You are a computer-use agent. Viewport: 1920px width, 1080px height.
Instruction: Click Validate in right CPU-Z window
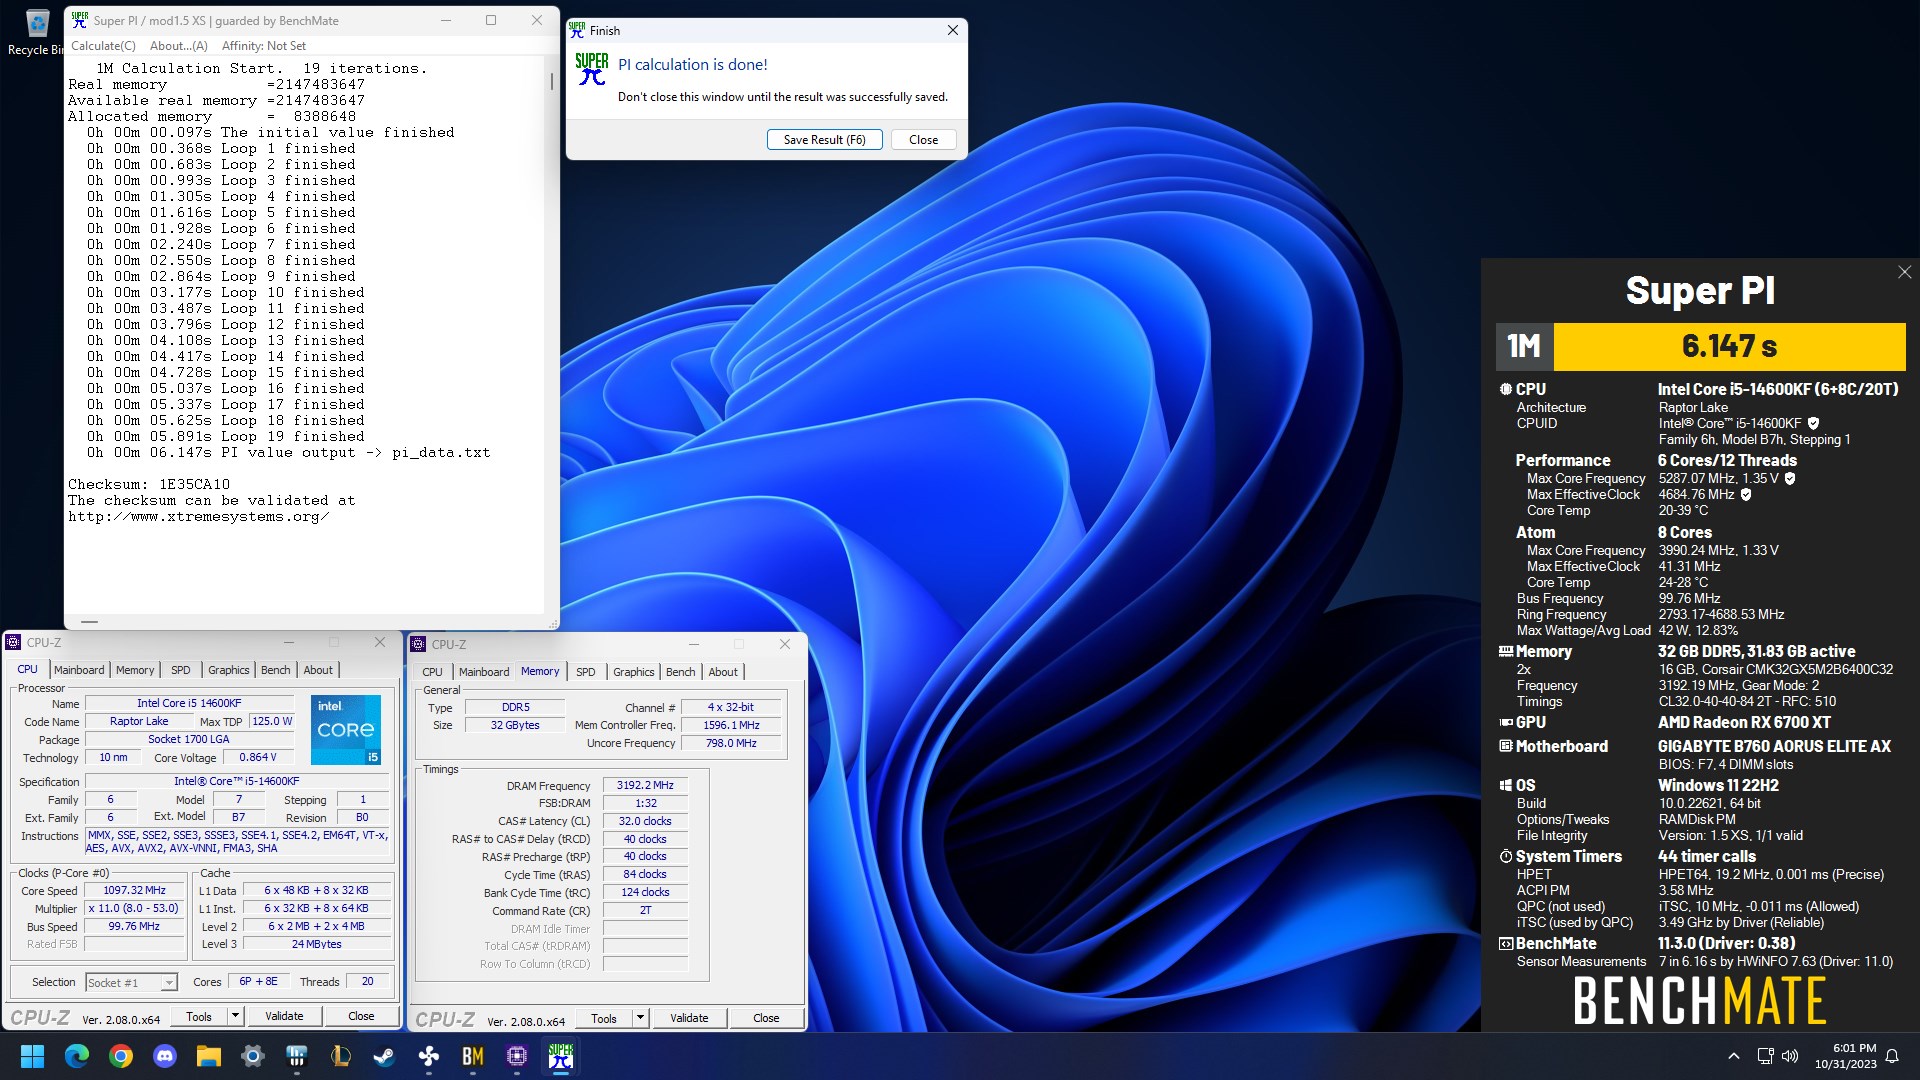(689, 1018)
